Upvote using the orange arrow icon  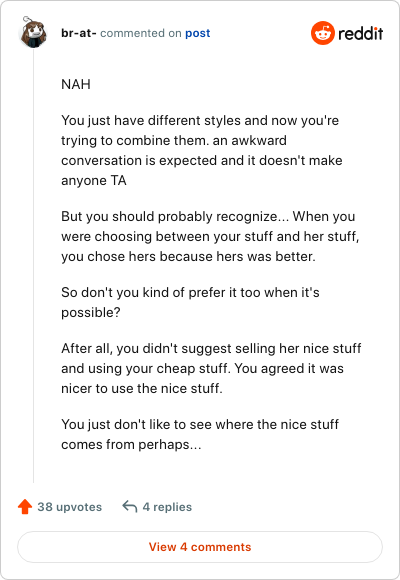pos(25,507)
